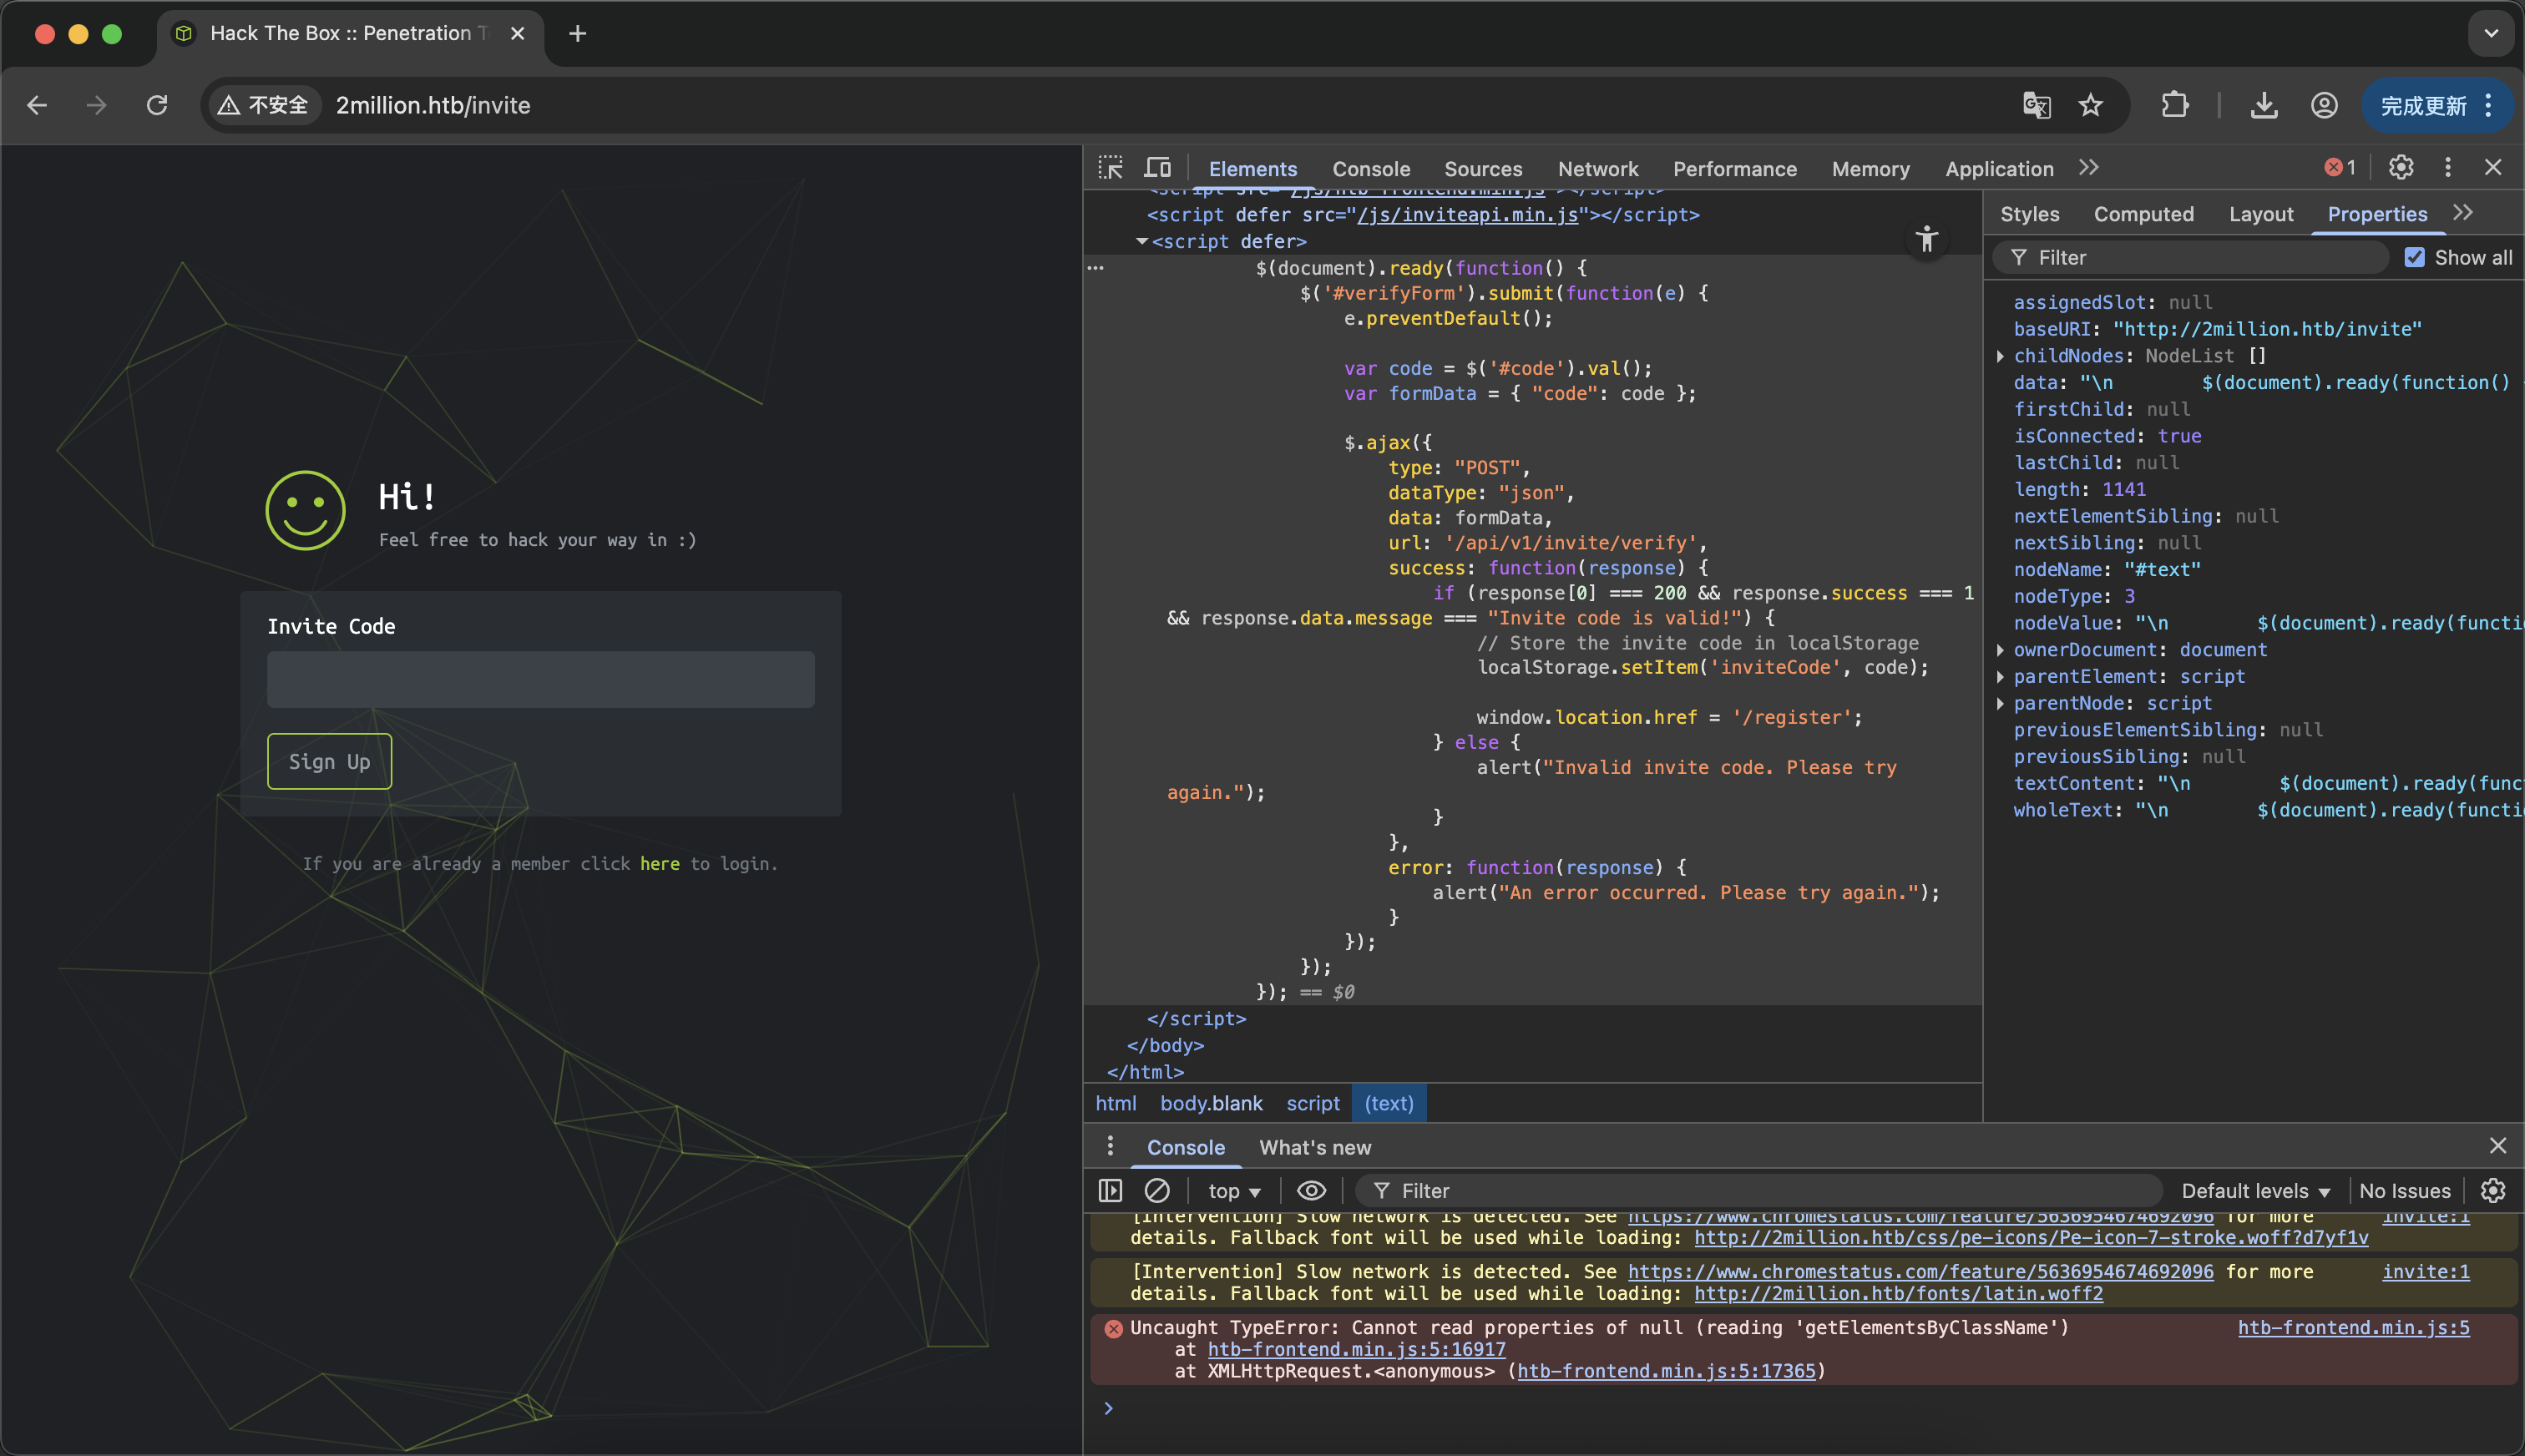Click the Sign Up button
This screenshot has height=1456, width=2525.
tap(329, 762)
